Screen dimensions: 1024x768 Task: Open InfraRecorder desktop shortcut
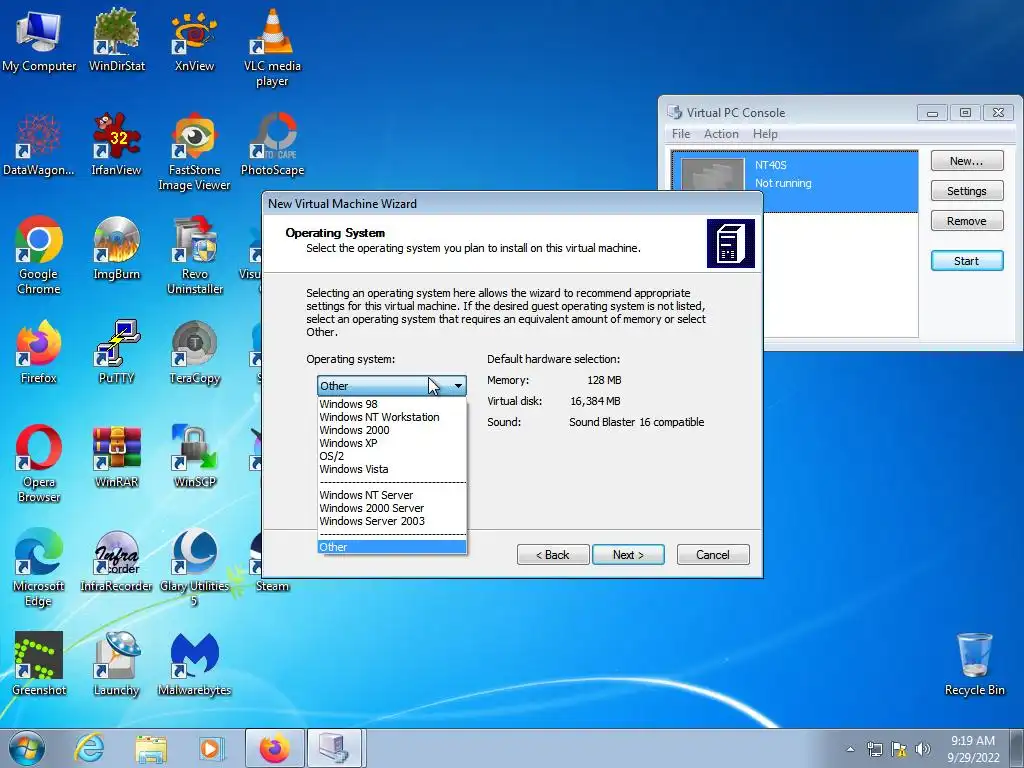(x=116, y=560)
